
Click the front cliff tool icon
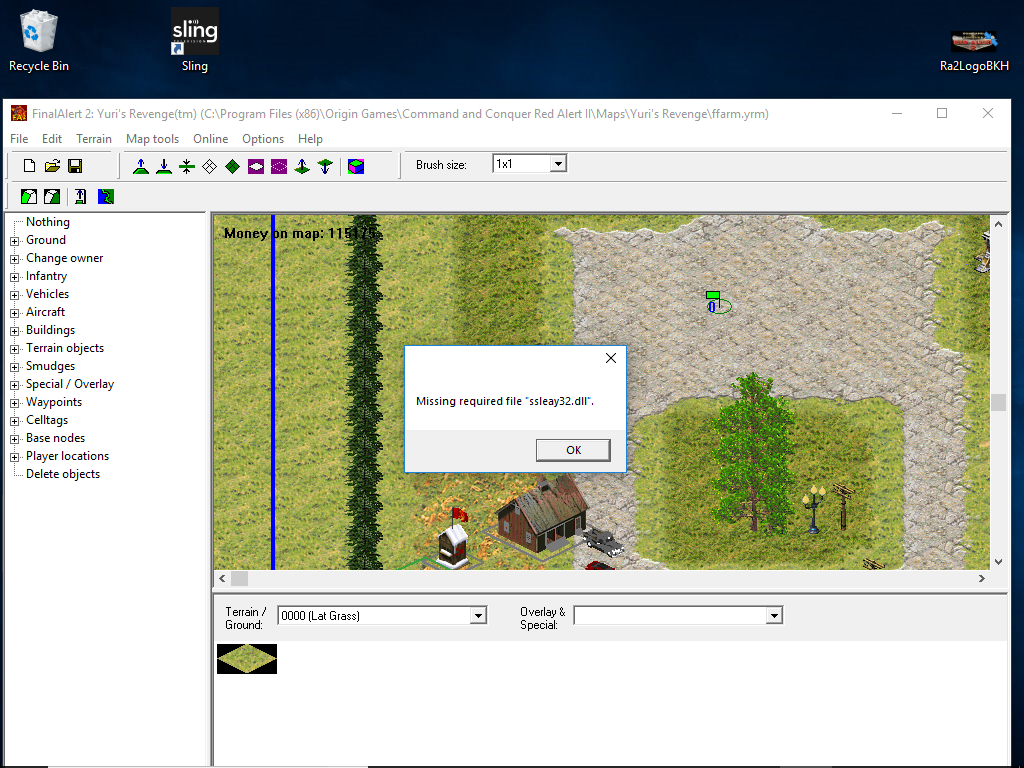pyautogui.click(x=29, y=197)
